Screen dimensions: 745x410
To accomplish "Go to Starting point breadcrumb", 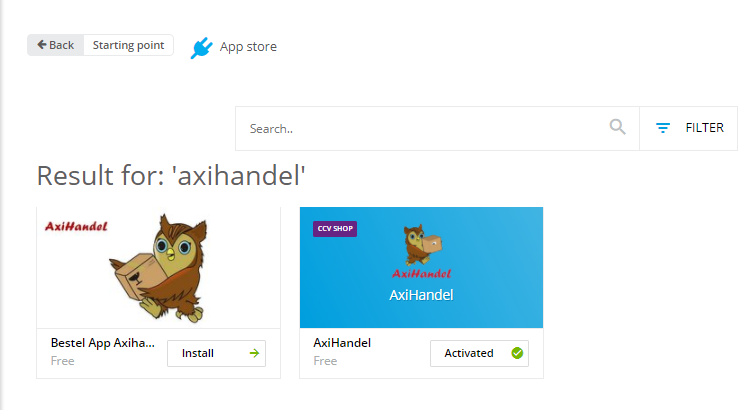I will [128, 45].
